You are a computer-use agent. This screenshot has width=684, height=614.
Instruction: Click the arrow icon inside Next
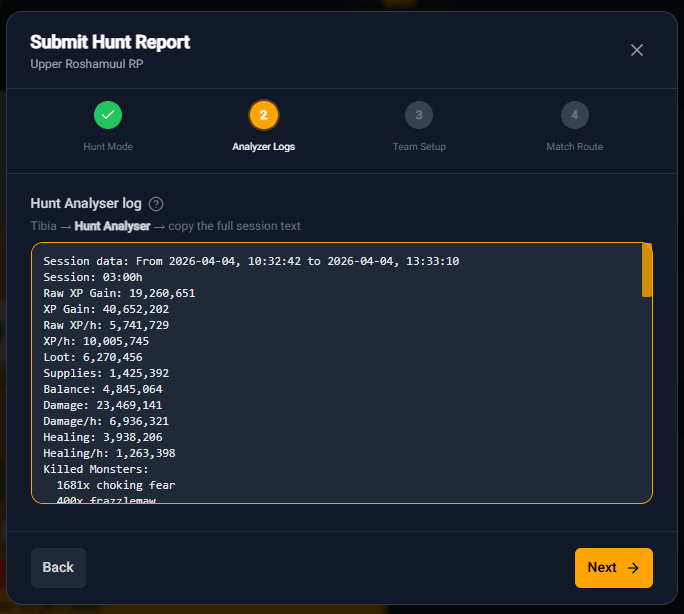click(633, 568)
